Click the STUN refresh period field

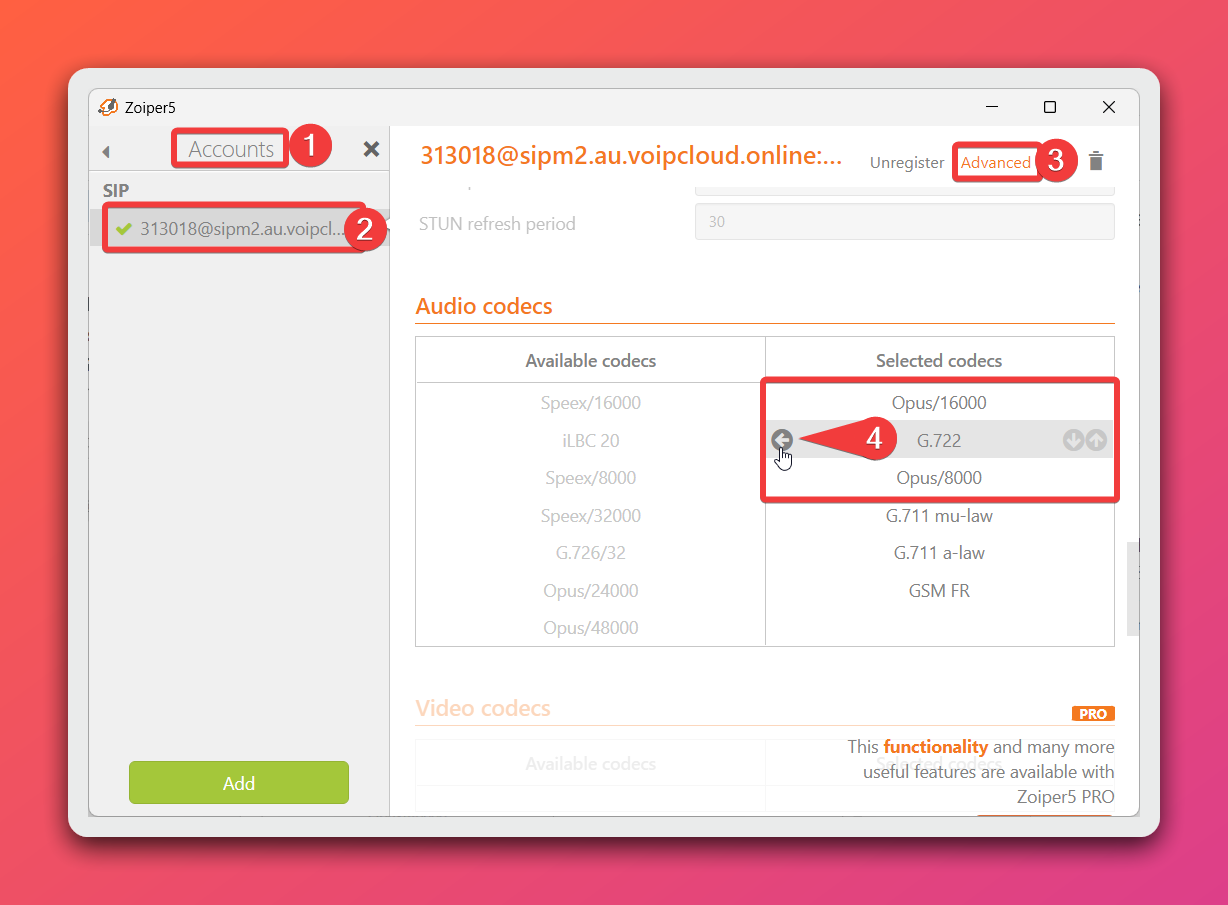[x=905, y=222]
